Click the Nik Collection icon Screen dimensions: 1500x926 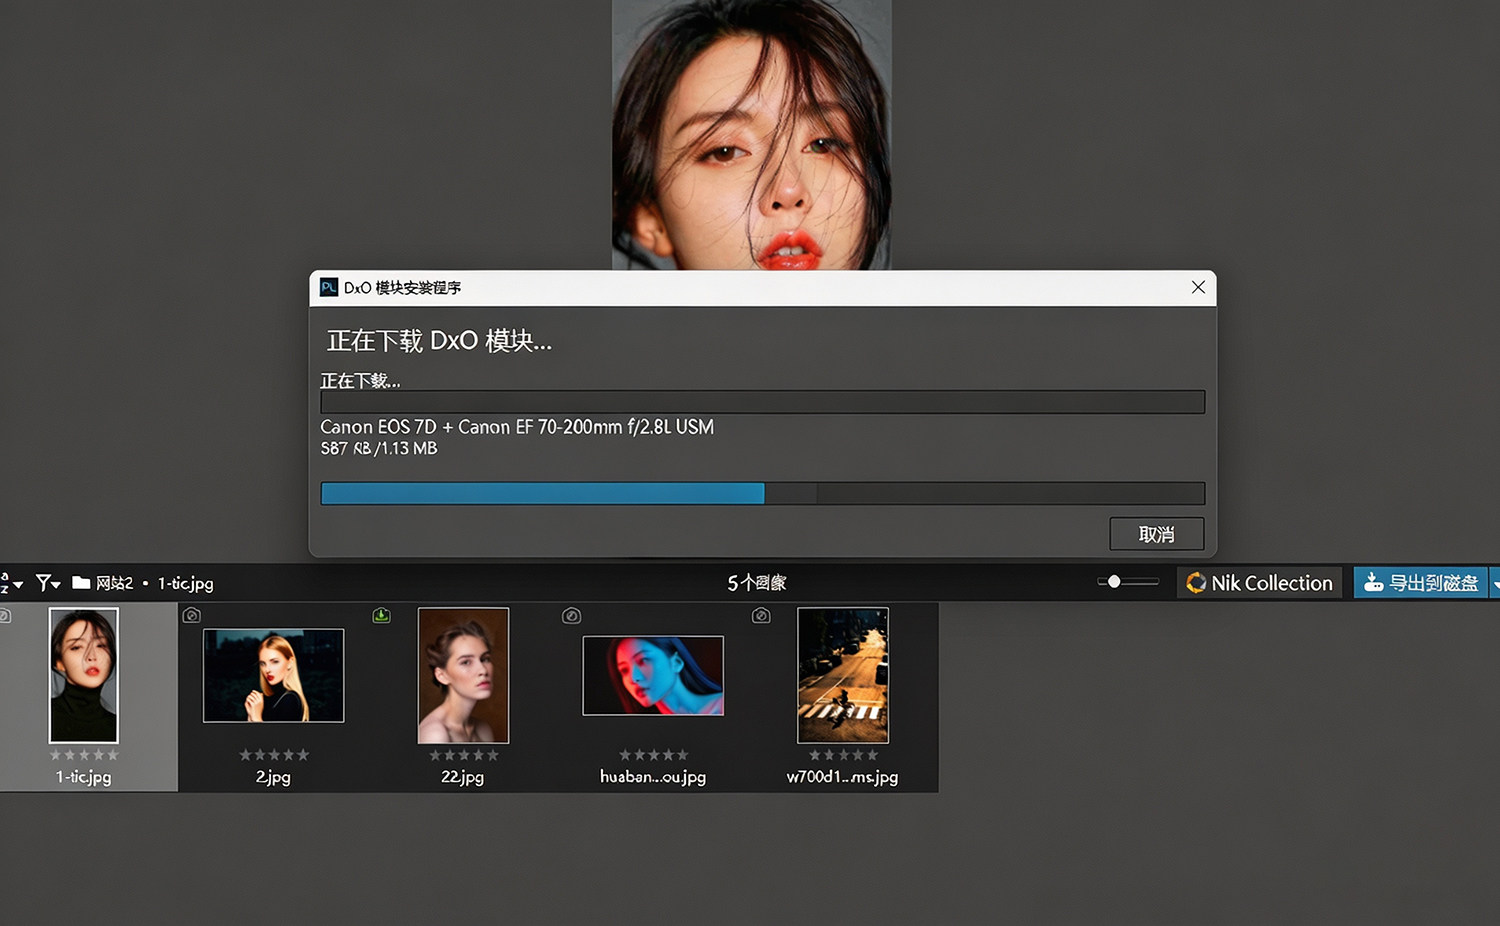tap(1196, 582)
